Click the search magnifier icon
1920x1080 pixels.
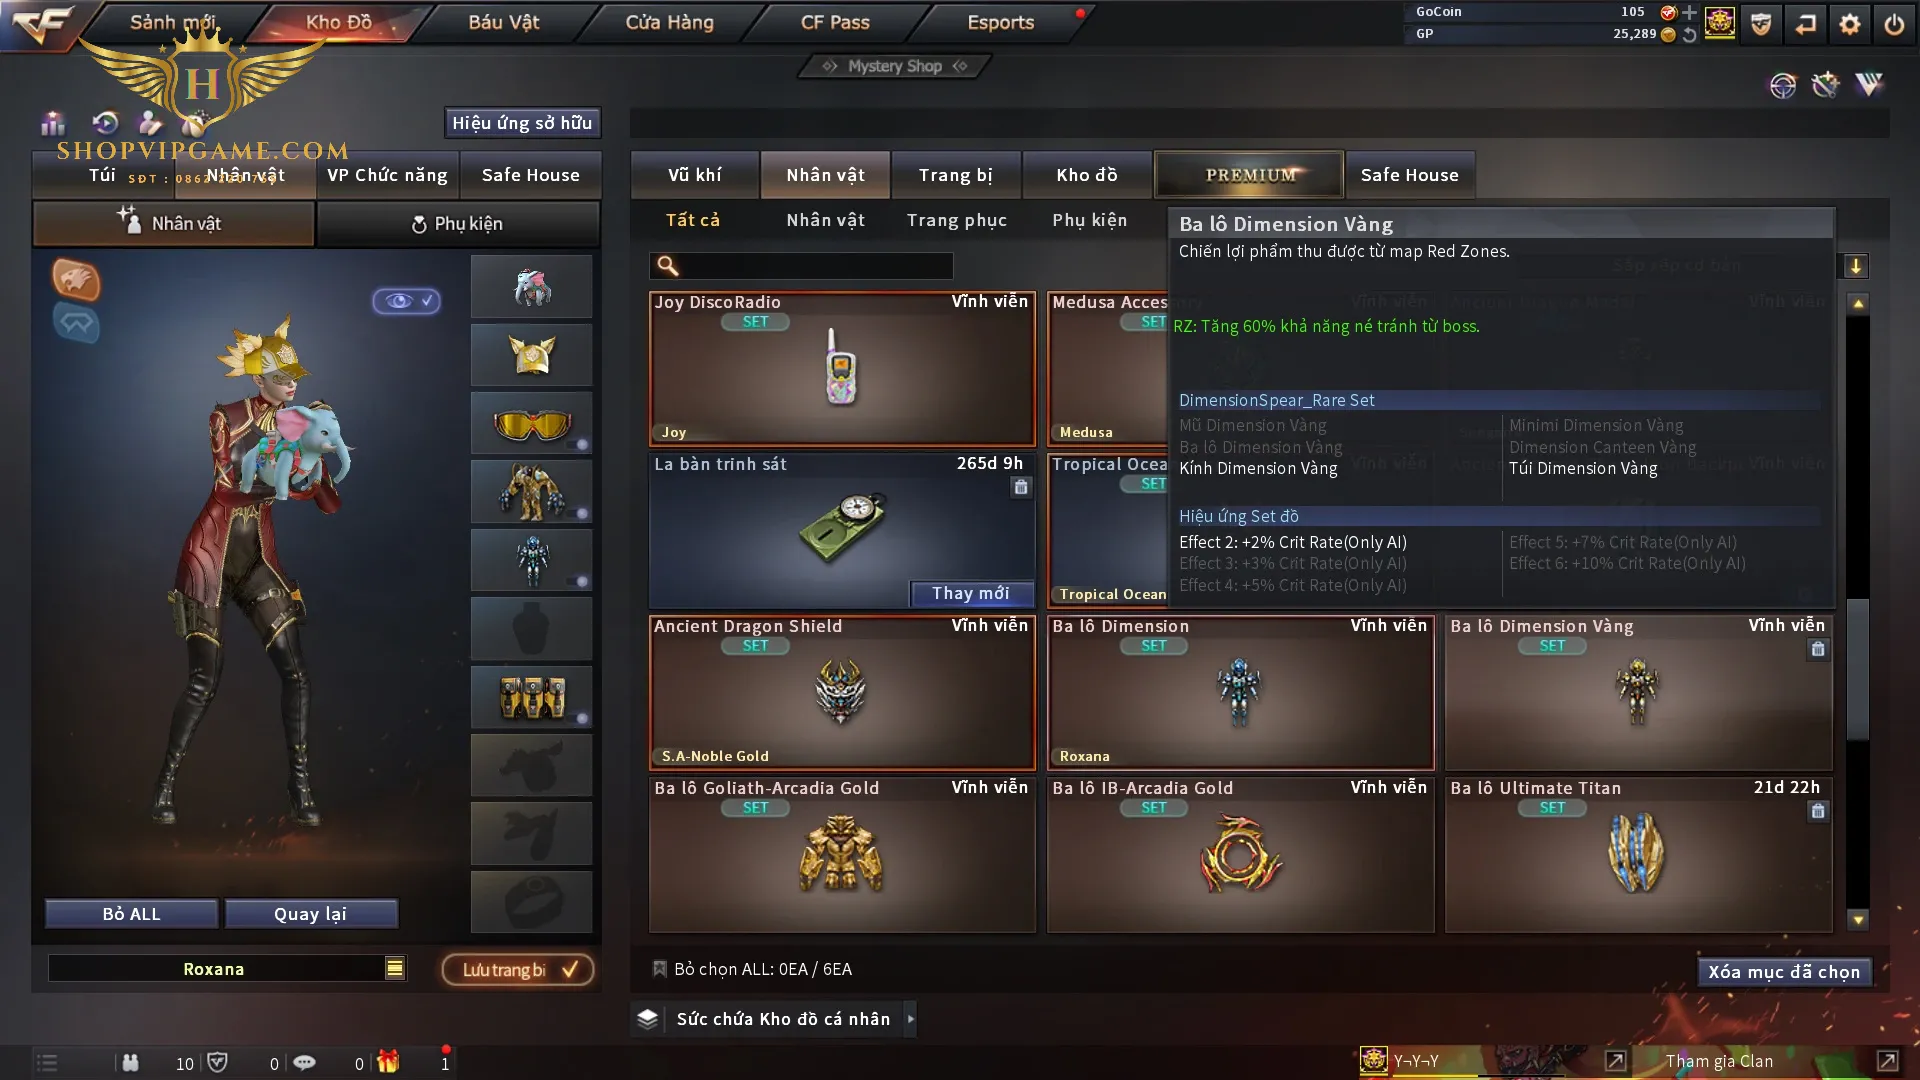667,266
